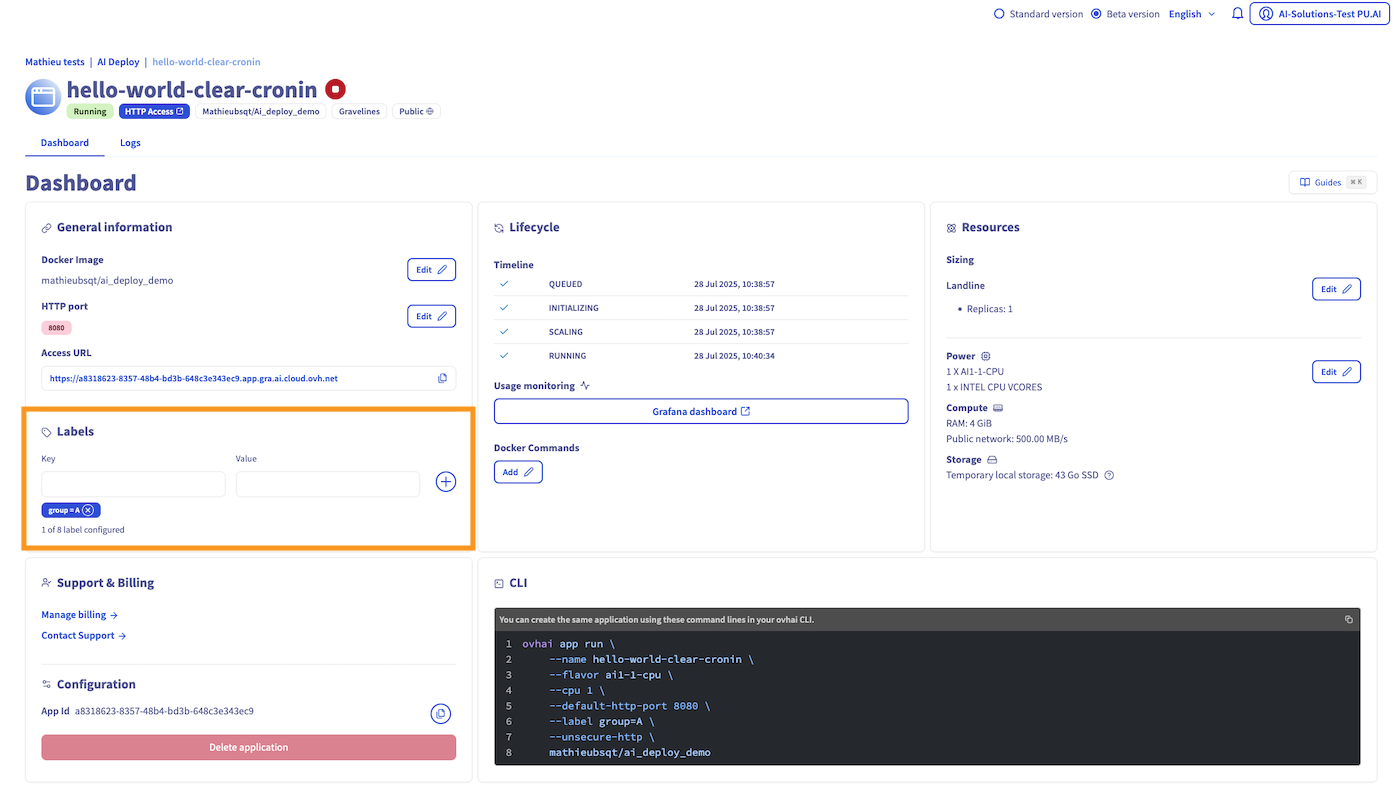Open the English language dropdown
The width and height of the screenshot is (1400, 803).
(1191, 13)
